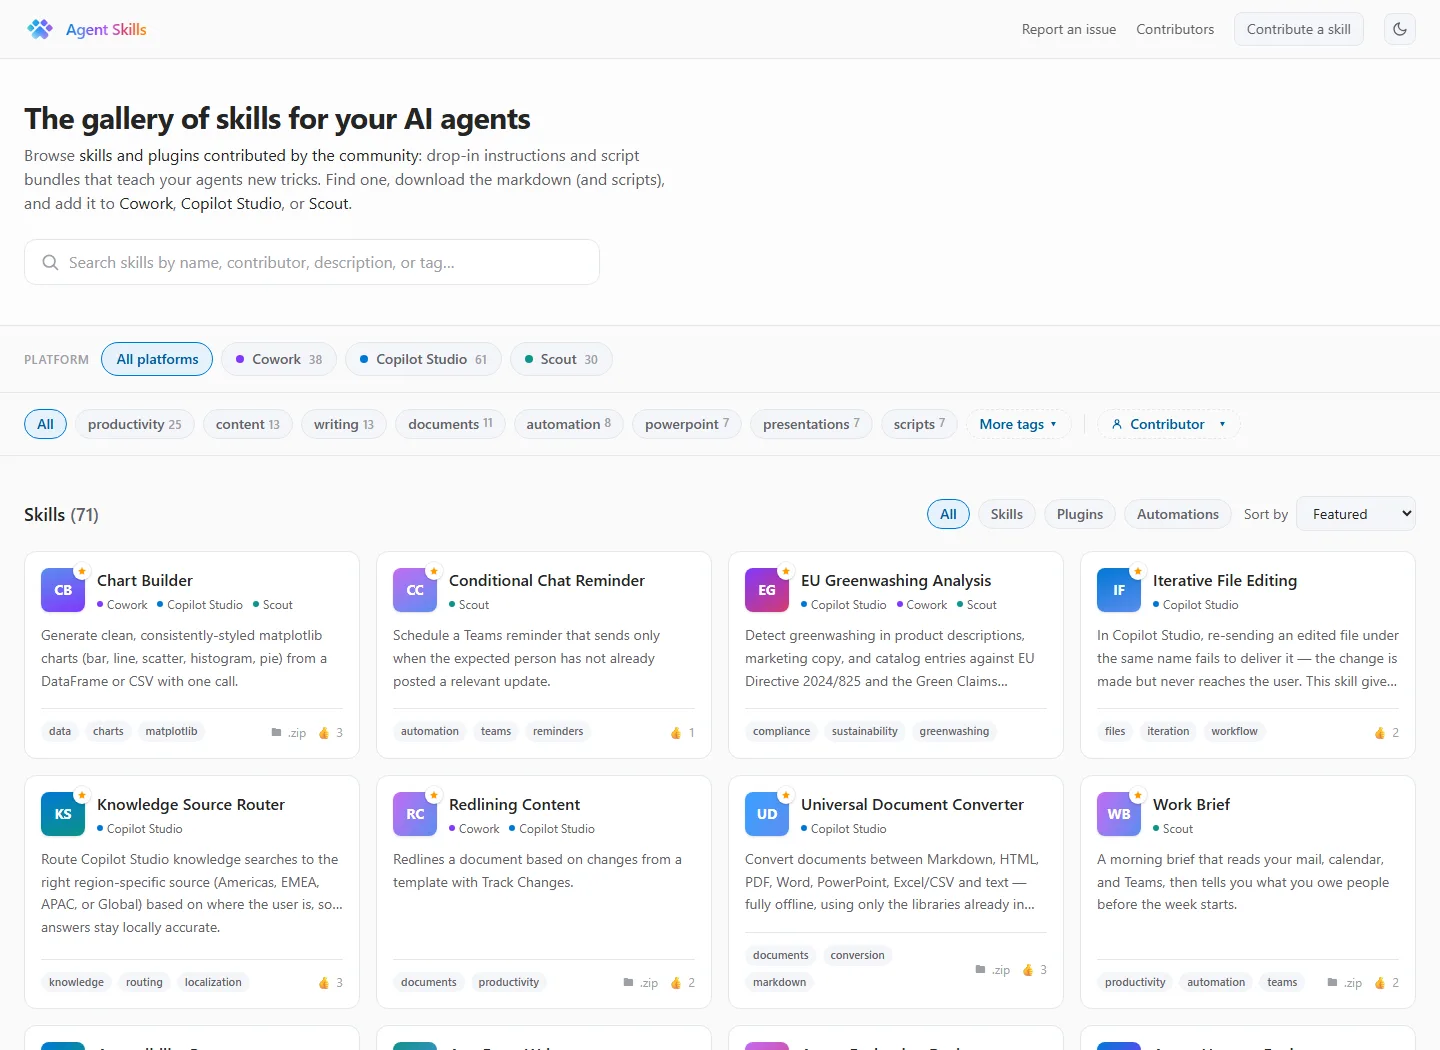
Task: Filter by Cowork platform
Action: pos(279,359)
